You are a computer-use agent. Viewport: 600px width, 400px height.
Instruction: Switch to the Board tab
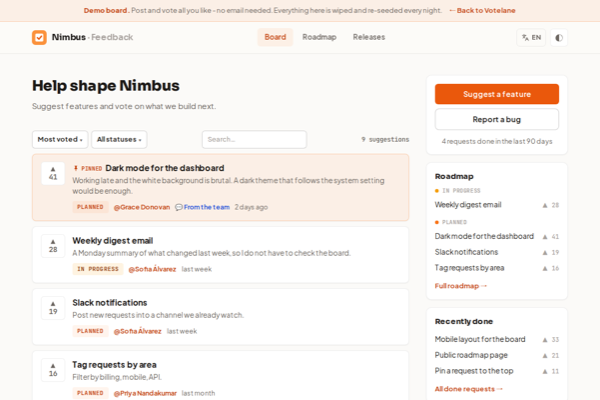(x=275, y=37)
